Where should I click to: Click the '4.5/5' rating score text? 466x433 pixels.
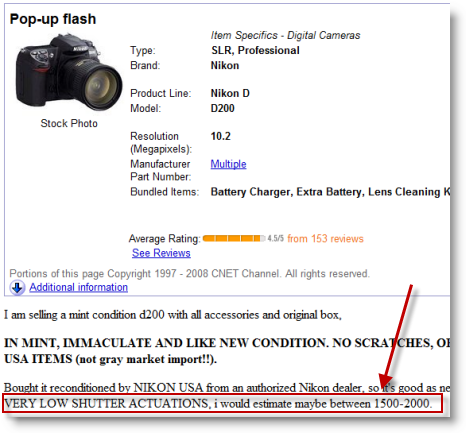[275, 238]
